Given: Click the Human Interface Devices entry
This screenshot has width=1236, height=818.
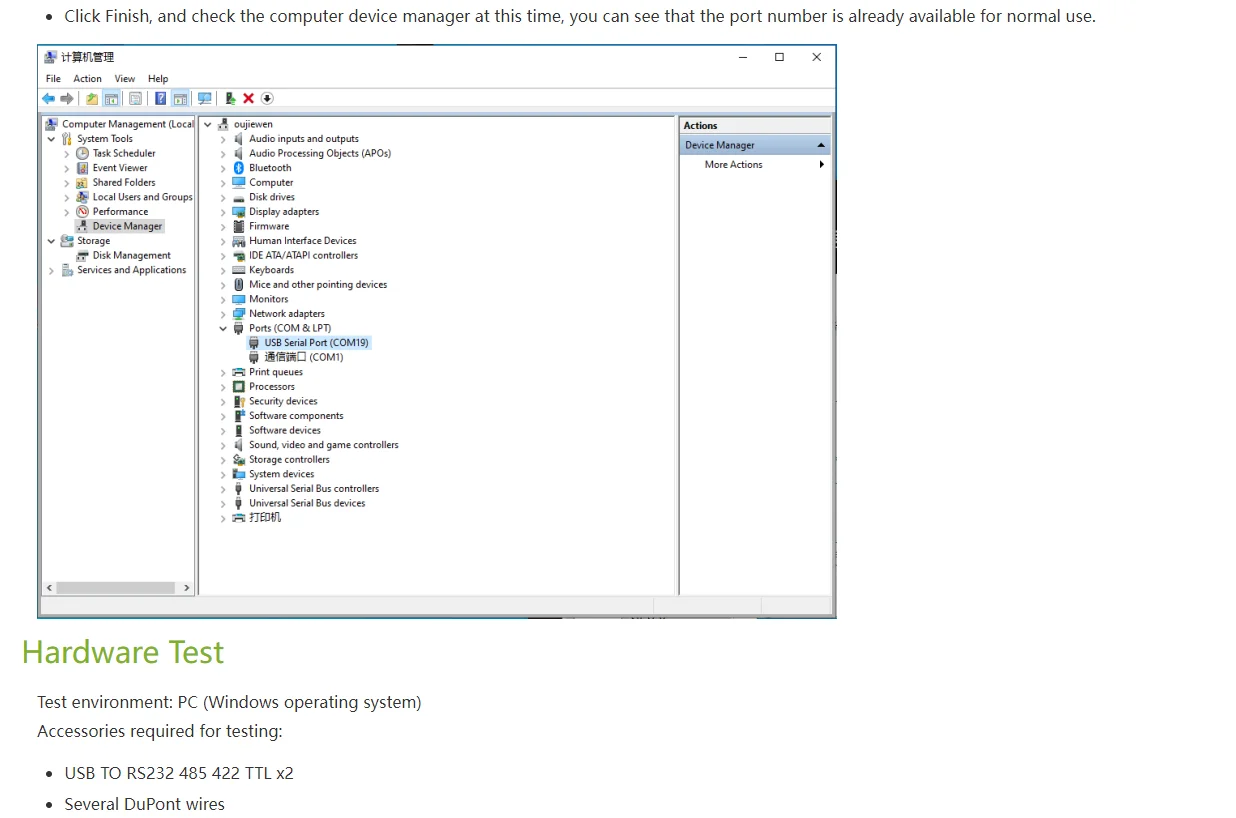Looking at the screenshot, I should (302, 241).
